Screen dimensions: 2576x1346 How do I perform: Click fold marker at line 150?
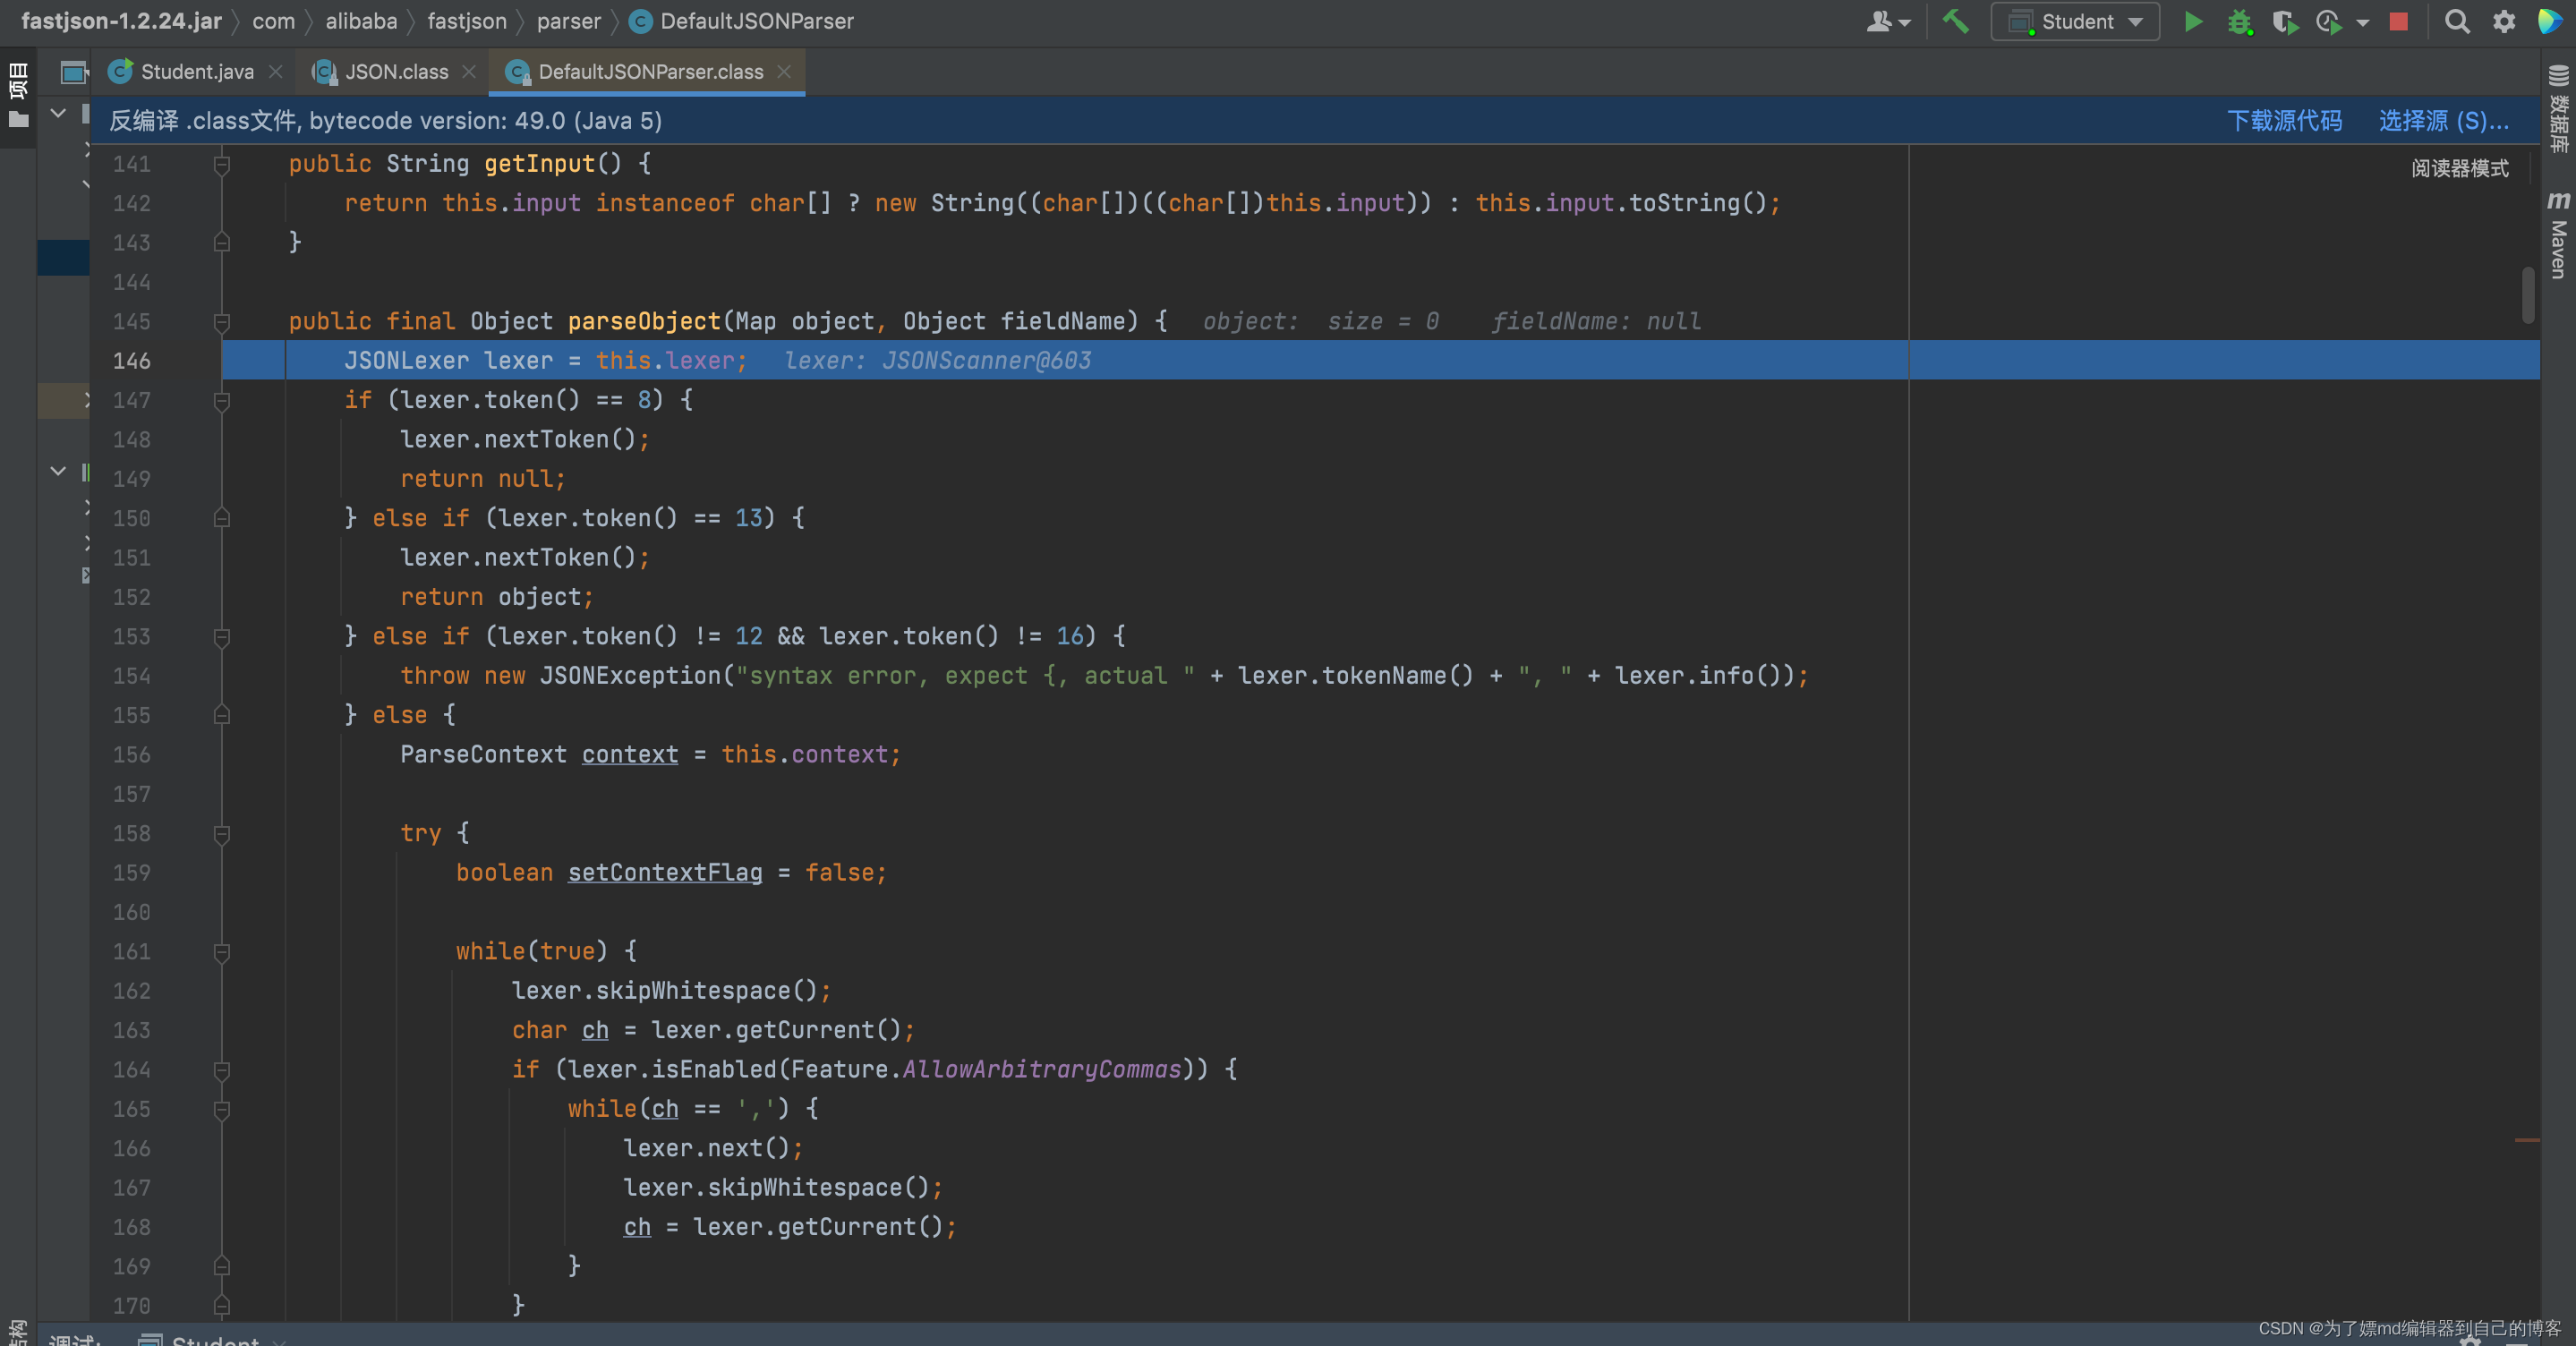click(222, 518)
